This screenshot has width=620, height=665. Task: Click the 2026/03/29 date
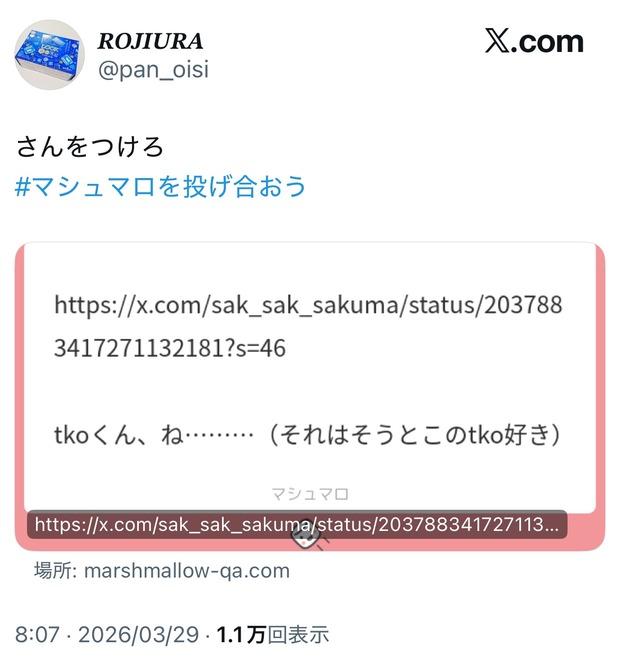[x=138, y=635]
